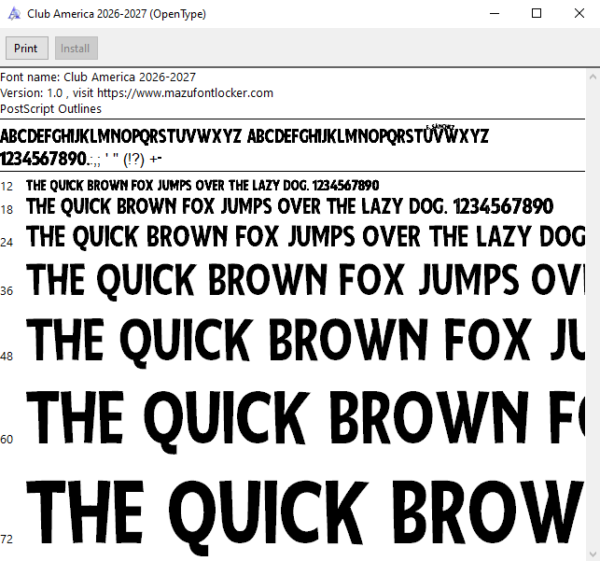
Task: Click the 48-point sample sentence
Action: (x=305, y=342)
